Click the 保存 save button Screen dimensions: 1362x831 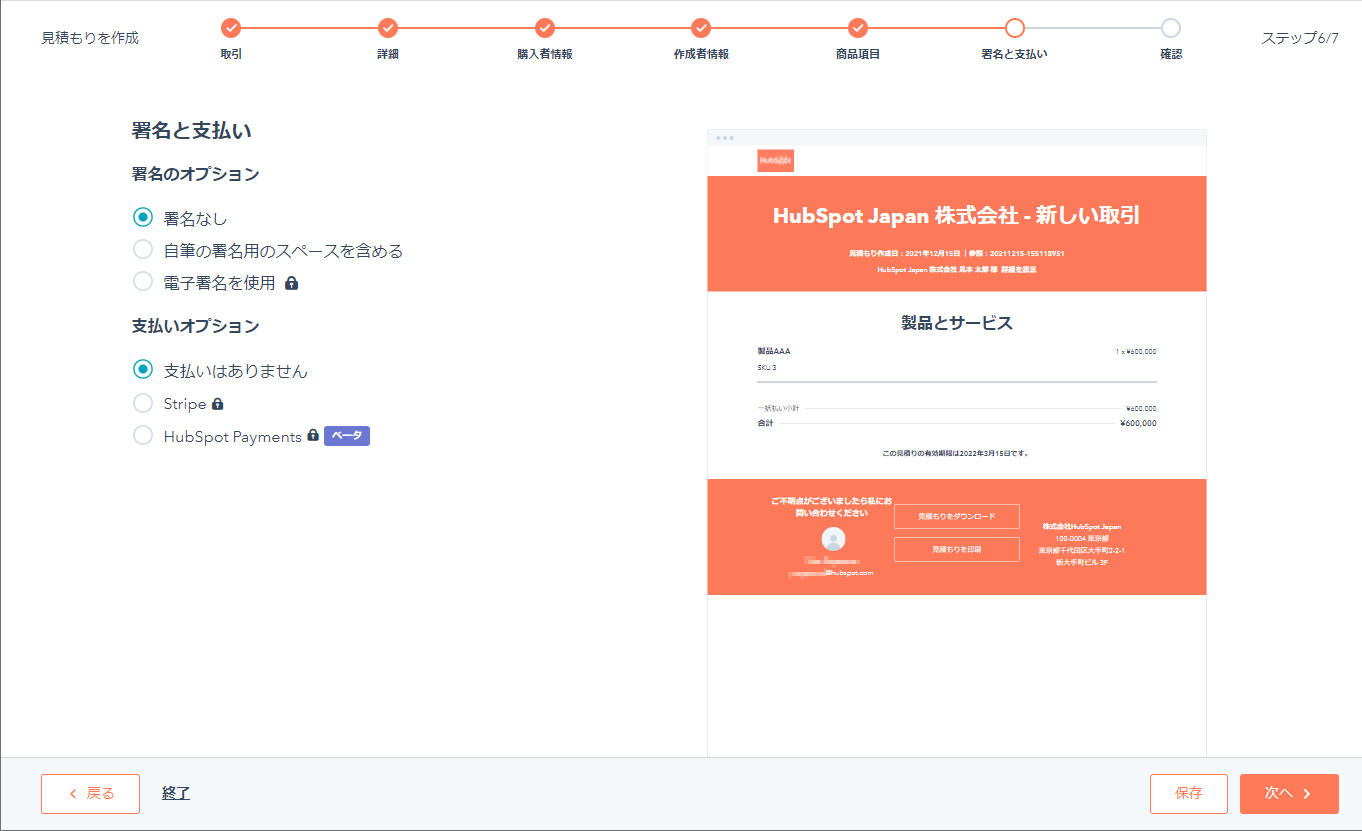tap(1189, 794)
